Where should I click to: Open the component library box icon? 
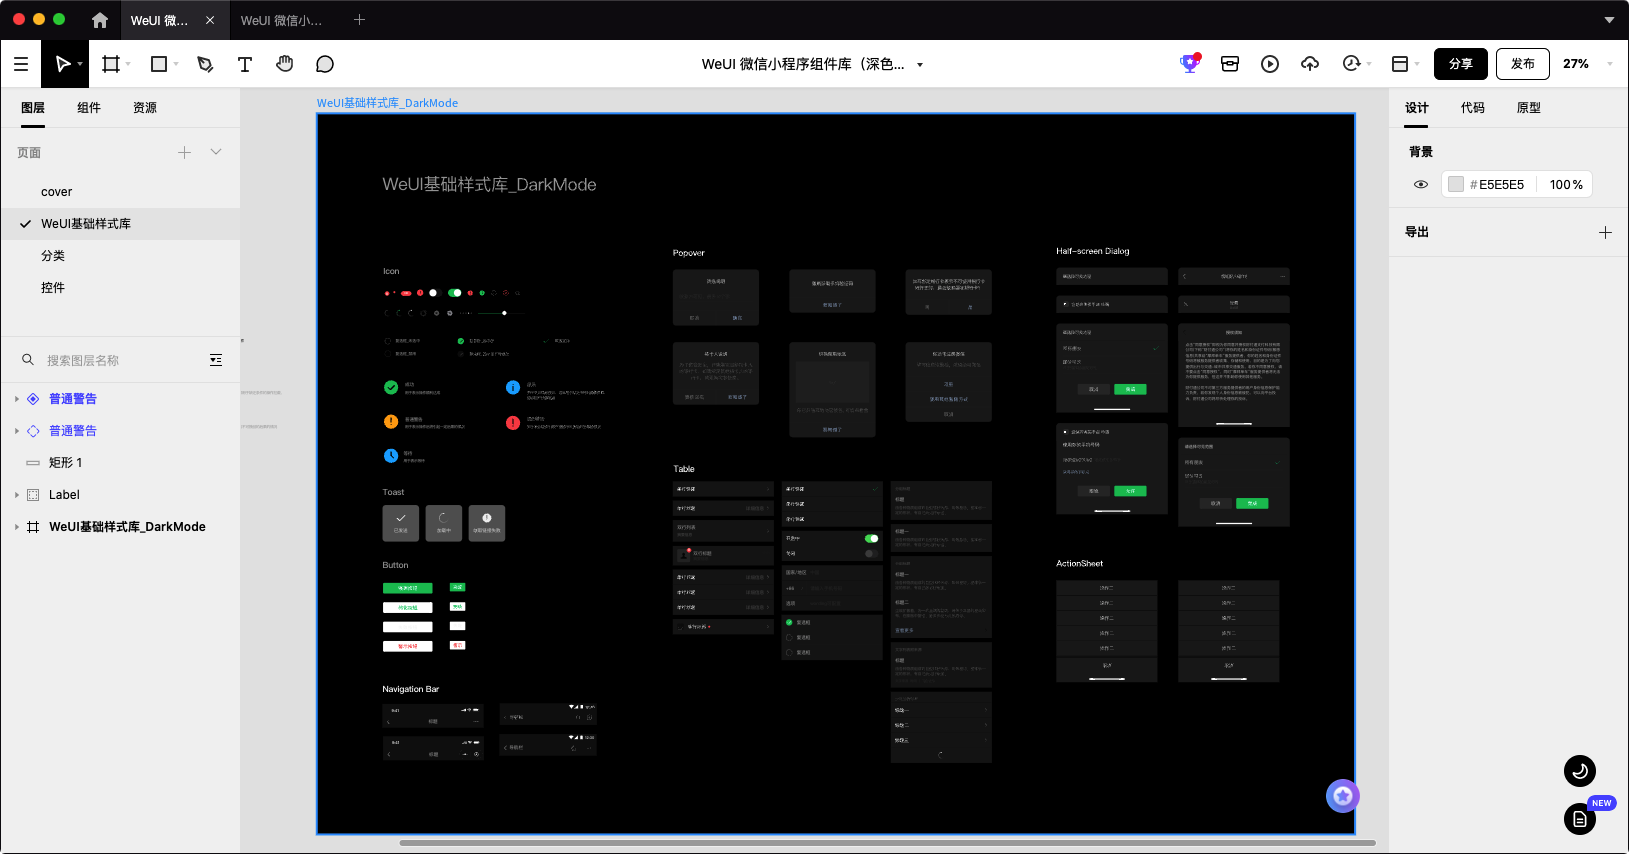point(1230,64)
